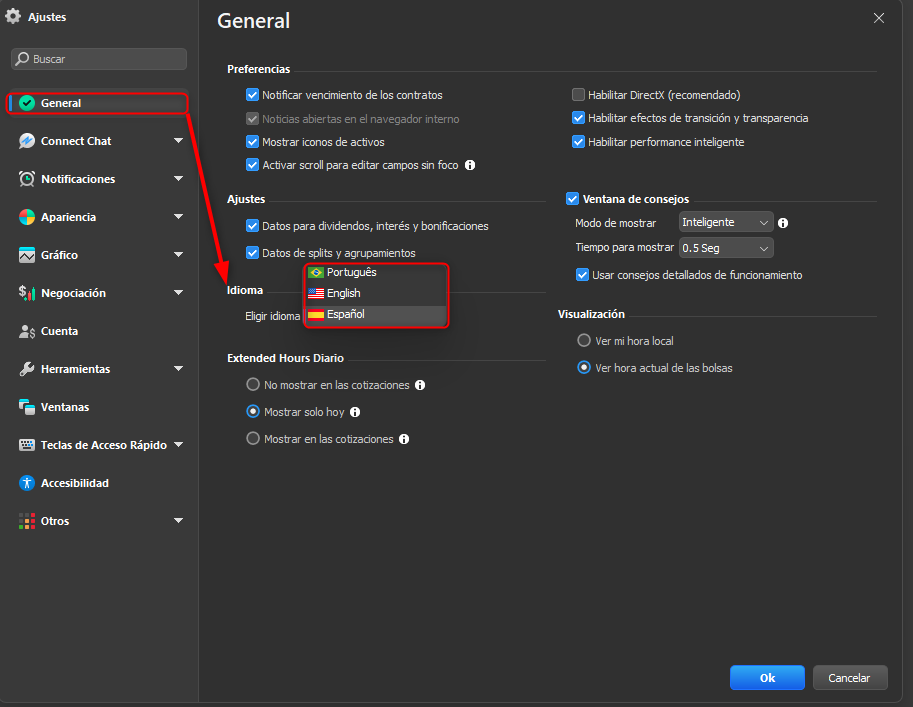Open the 0.5 Seg time dropdown

(x=726, y=248)
